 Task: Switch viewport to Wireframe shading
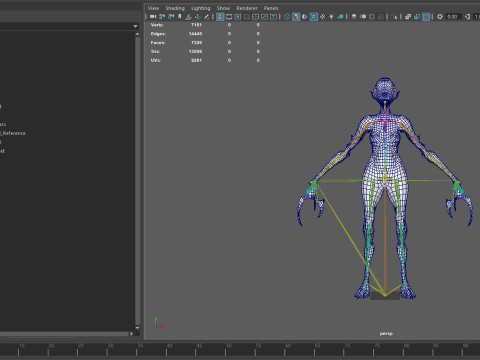tap(287, 16)
